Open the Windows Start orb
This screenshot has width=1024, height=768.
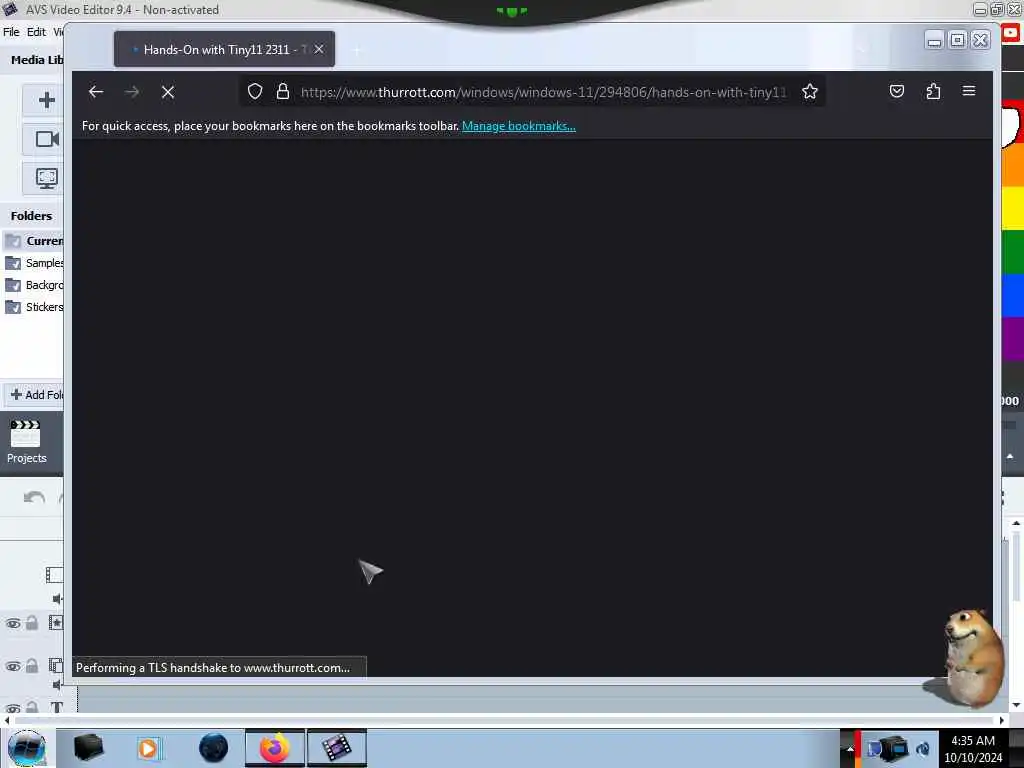pyautogui.click(x=26, y=748)
